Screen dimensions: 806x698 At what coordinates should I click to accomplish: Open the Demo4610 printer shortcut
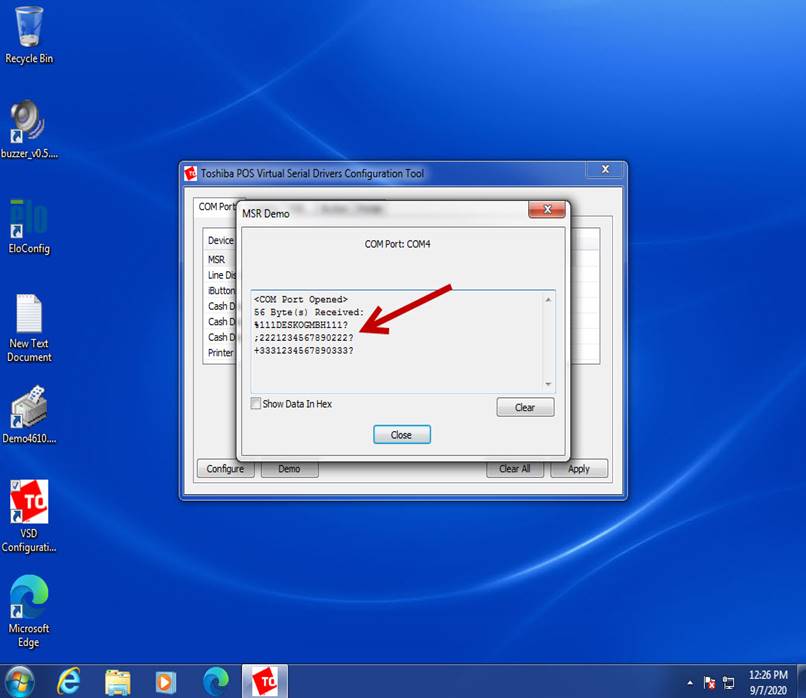29,410
